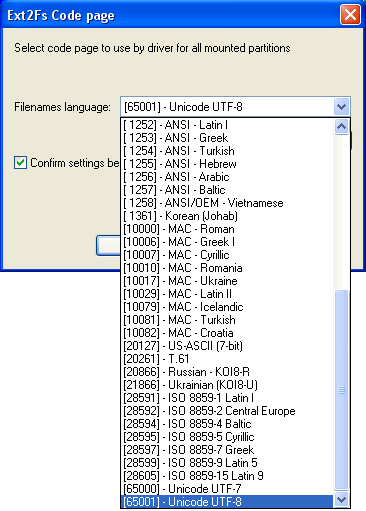This screenshot has height=511, width=366.
Task: Pick [10082] MAC - Croatia
Action: click(227, 333)
